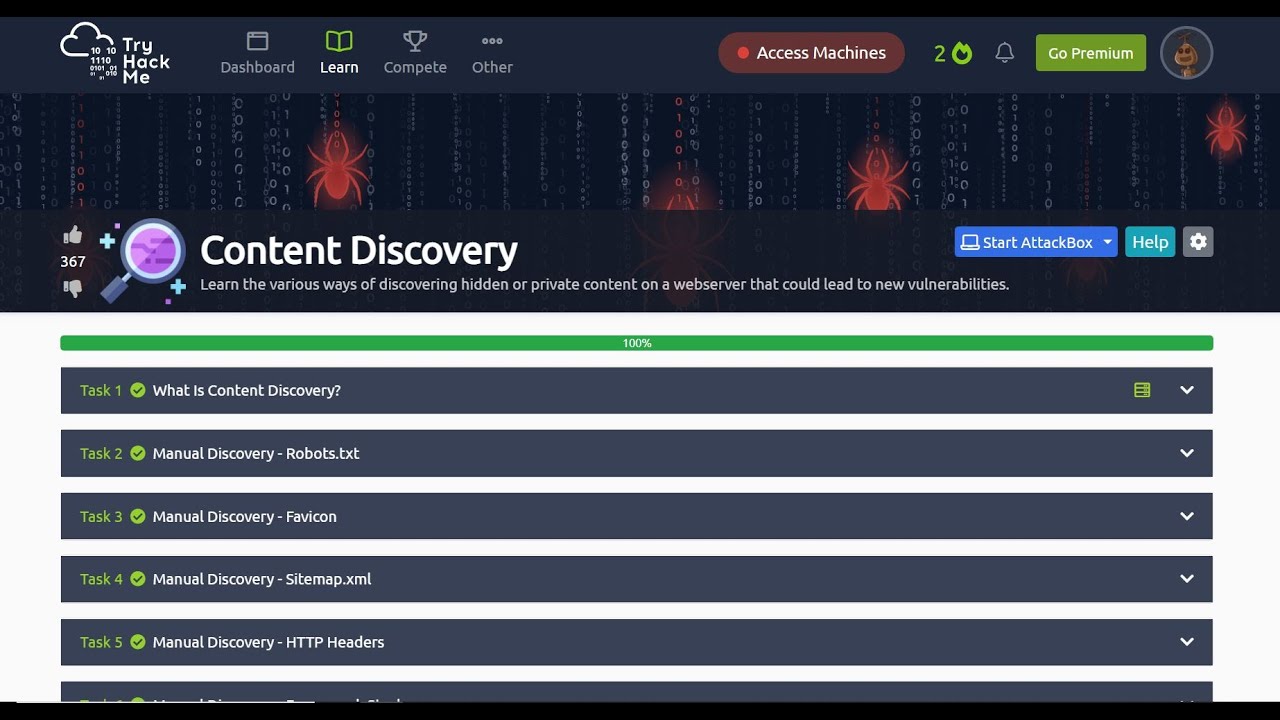The image size is (1280, 720).
Task: Click the Go Premium button
Action: click(1090, 53)
